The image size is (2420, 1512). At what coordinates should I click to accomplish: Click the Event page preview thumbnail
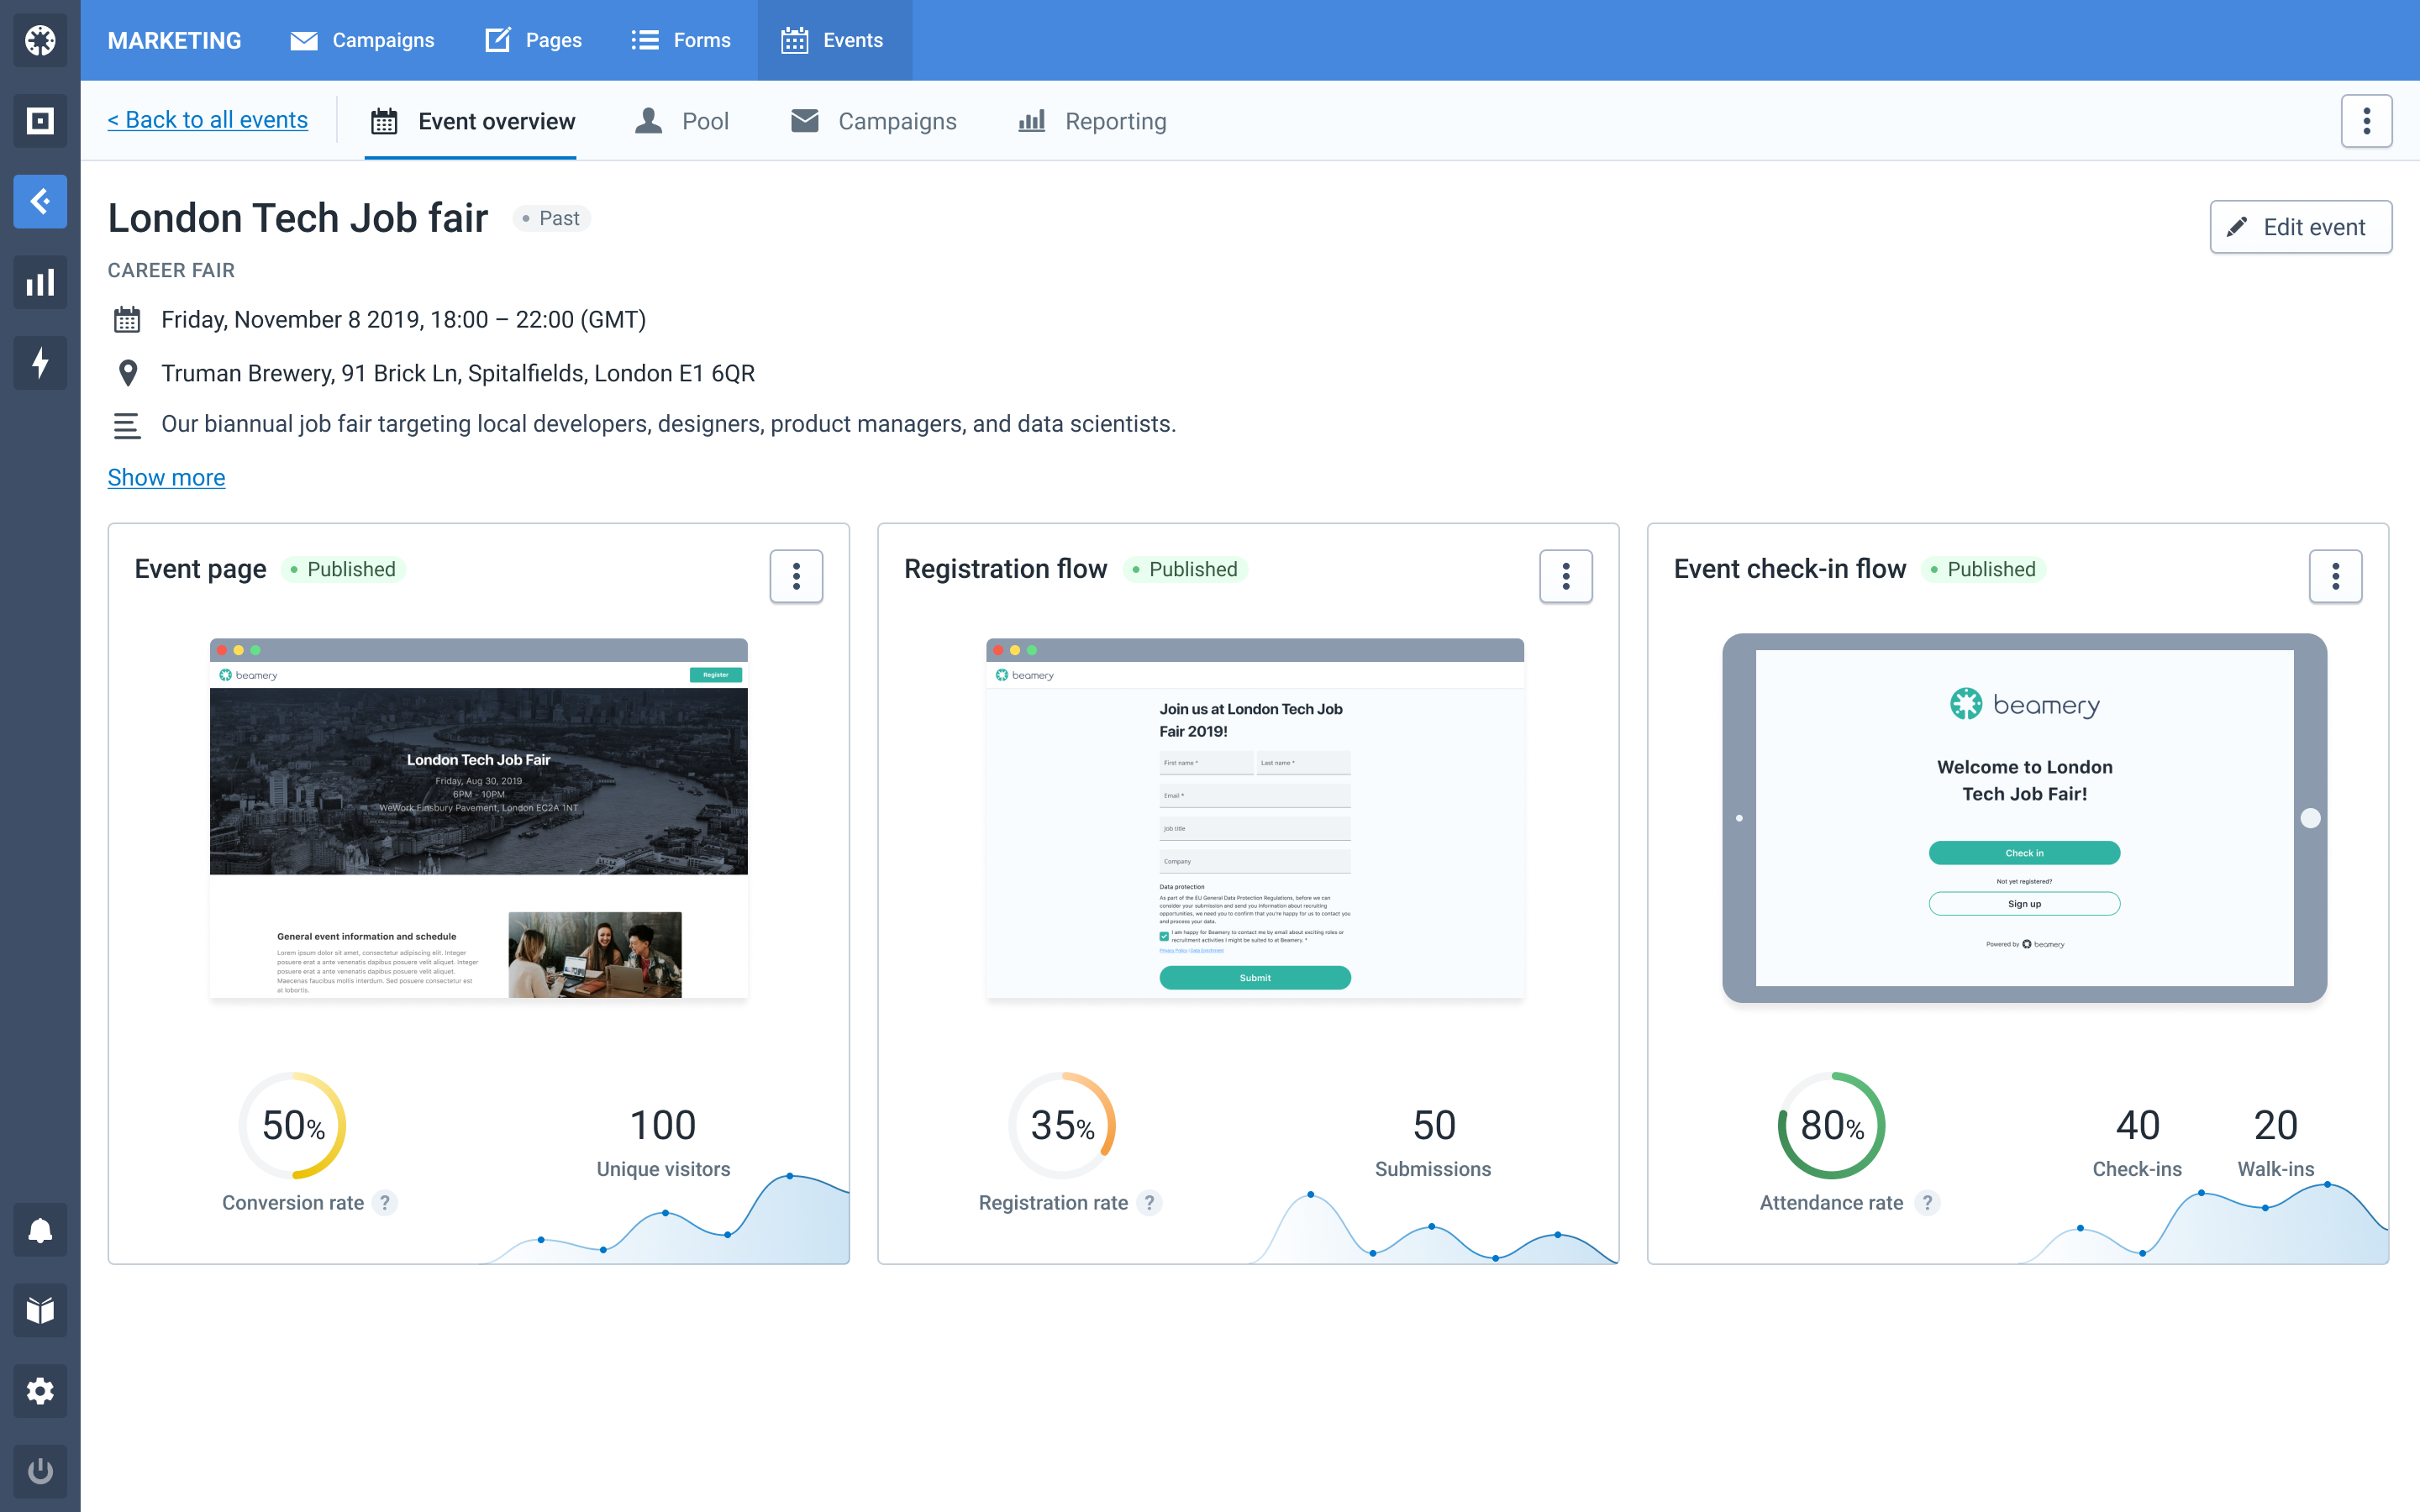tap(478, 818)
